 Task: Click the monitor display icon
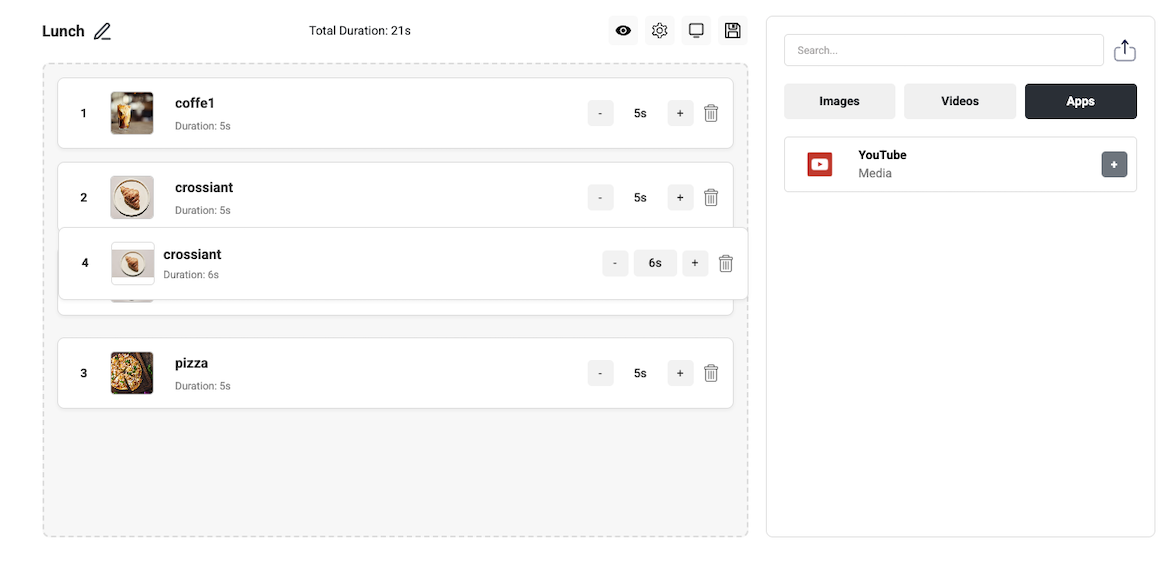pos(696,31)
